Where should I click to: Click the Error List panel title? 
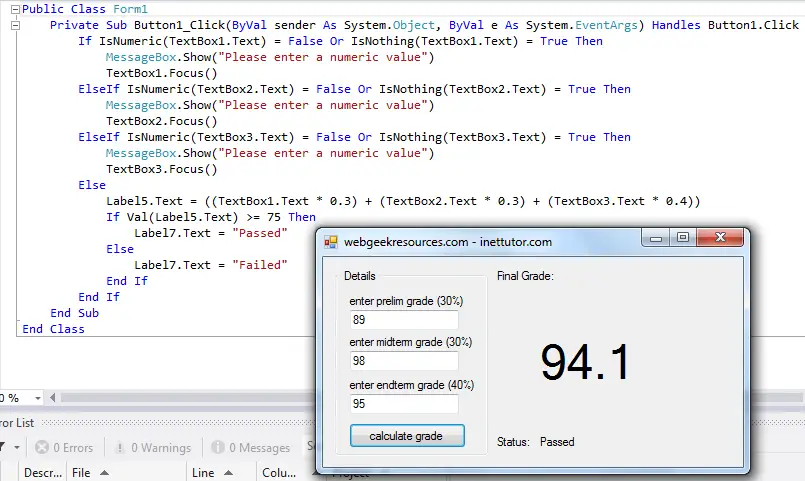(x=17, y=423)
